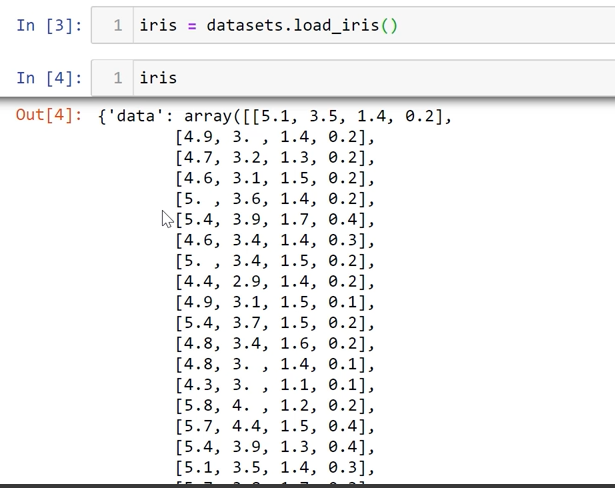Viewport: 615px width, 488px height.
Task: Click the 'data' key in the output
Action: (132, 116)
